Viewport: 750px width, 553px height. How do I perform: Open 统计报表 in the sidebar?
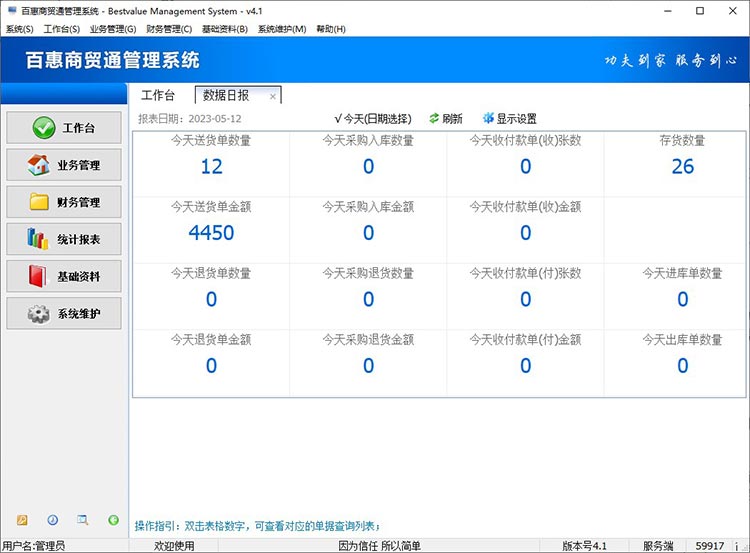point(64,239)
